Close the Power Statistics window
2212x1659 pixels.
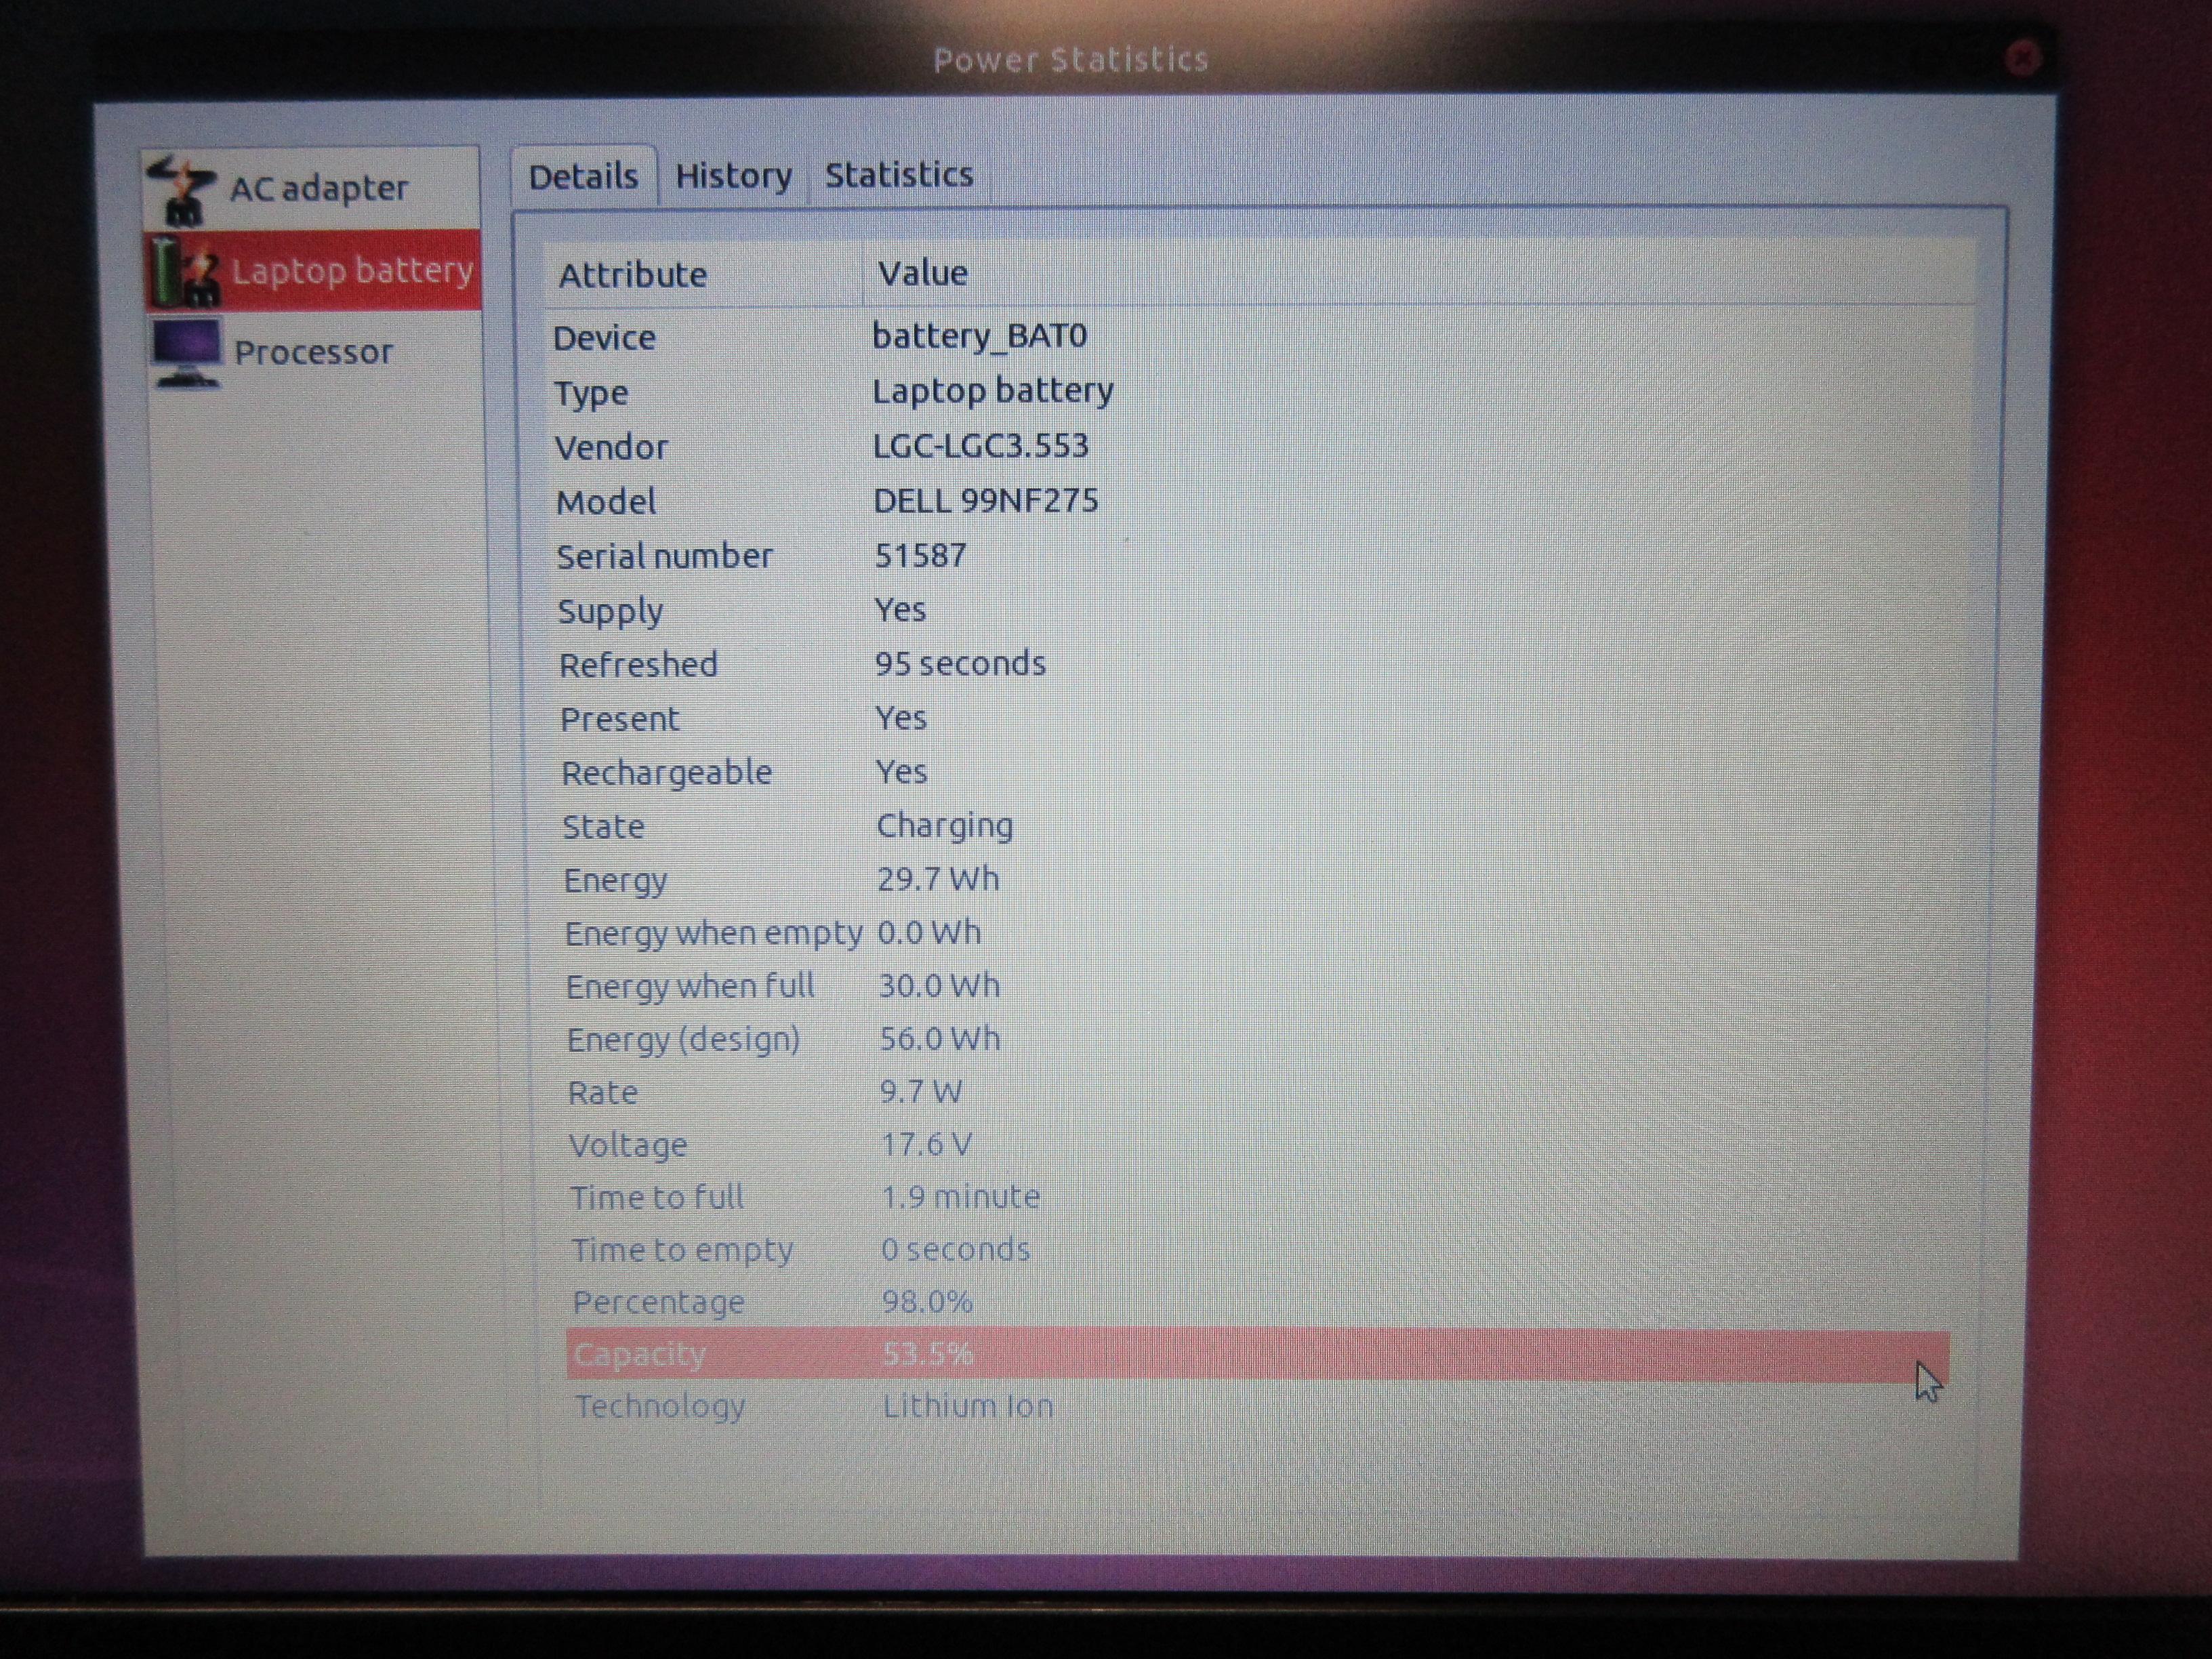point(2022,58)
